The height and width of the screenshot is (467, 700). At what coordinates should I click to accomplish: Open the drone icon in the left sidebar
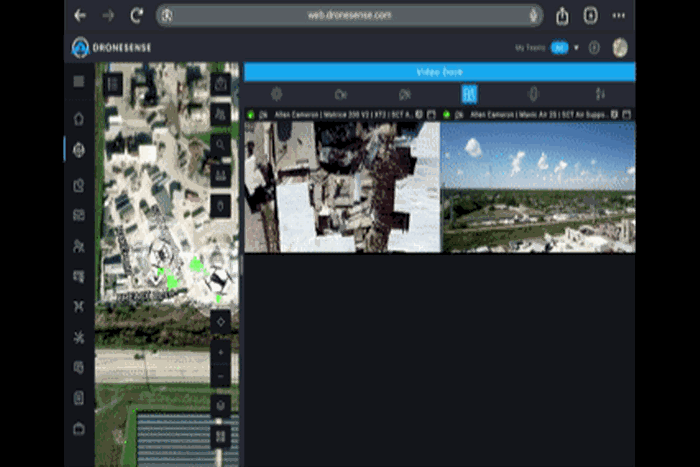coord(79,305)
